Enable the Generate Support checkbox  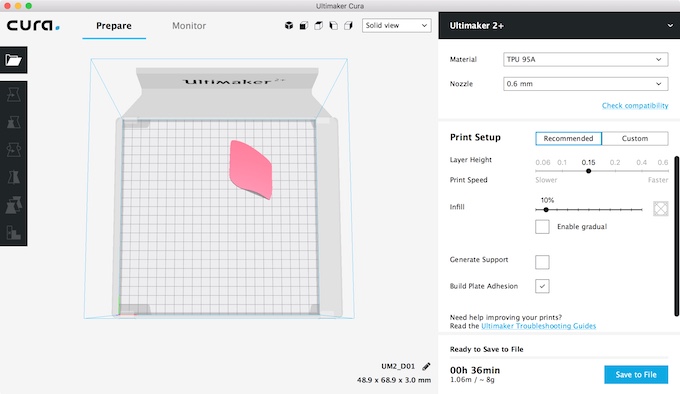point(542,262)
